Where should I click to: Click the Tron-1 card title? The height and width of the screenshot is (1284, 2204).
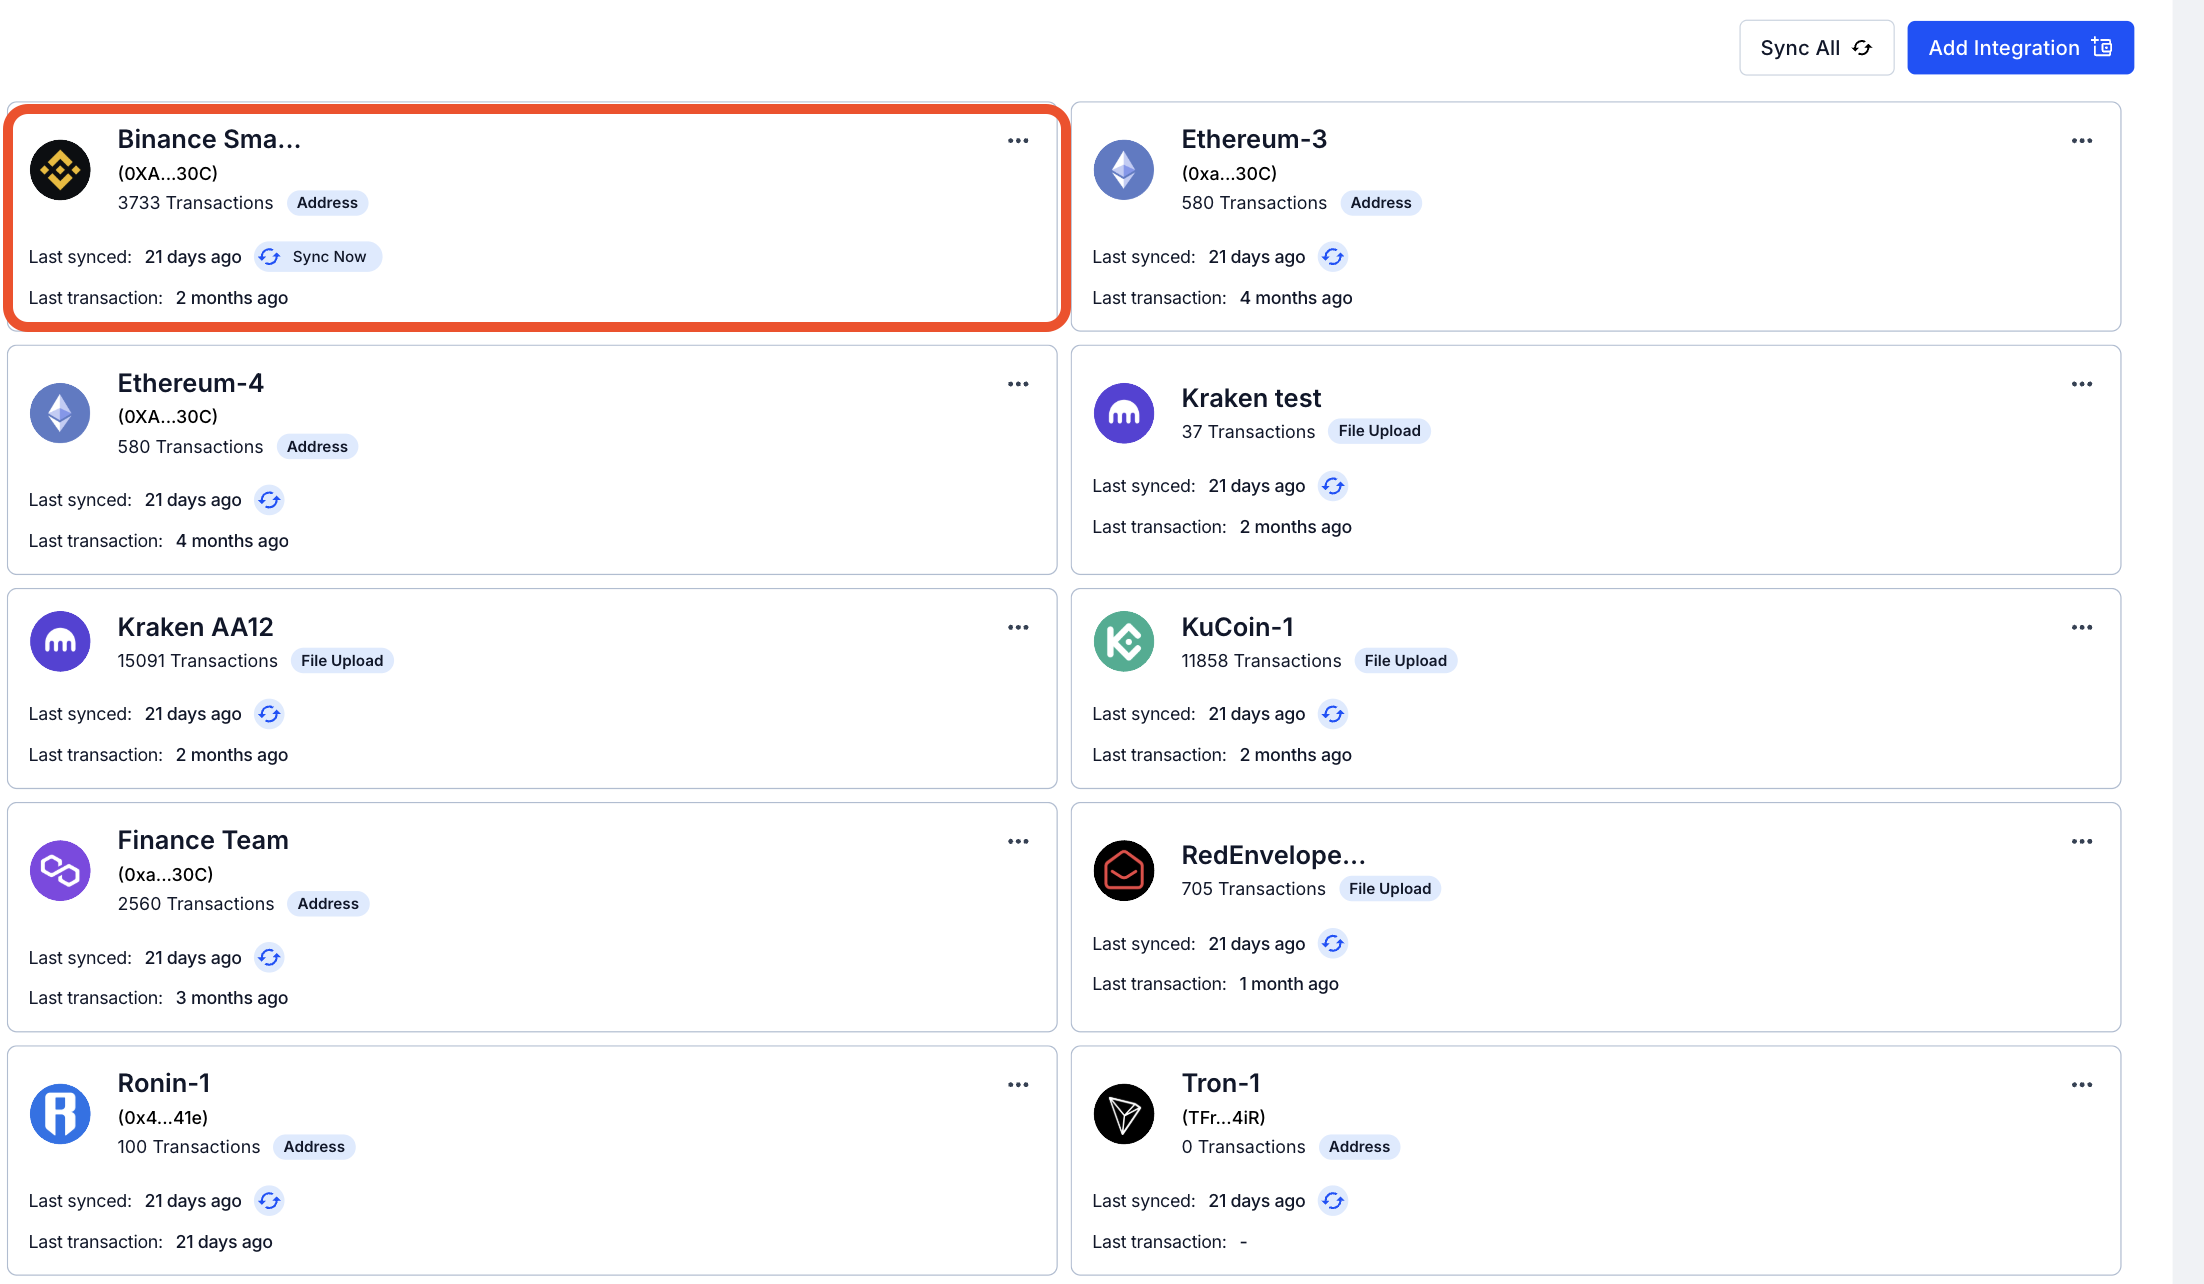[1220, 1083]
